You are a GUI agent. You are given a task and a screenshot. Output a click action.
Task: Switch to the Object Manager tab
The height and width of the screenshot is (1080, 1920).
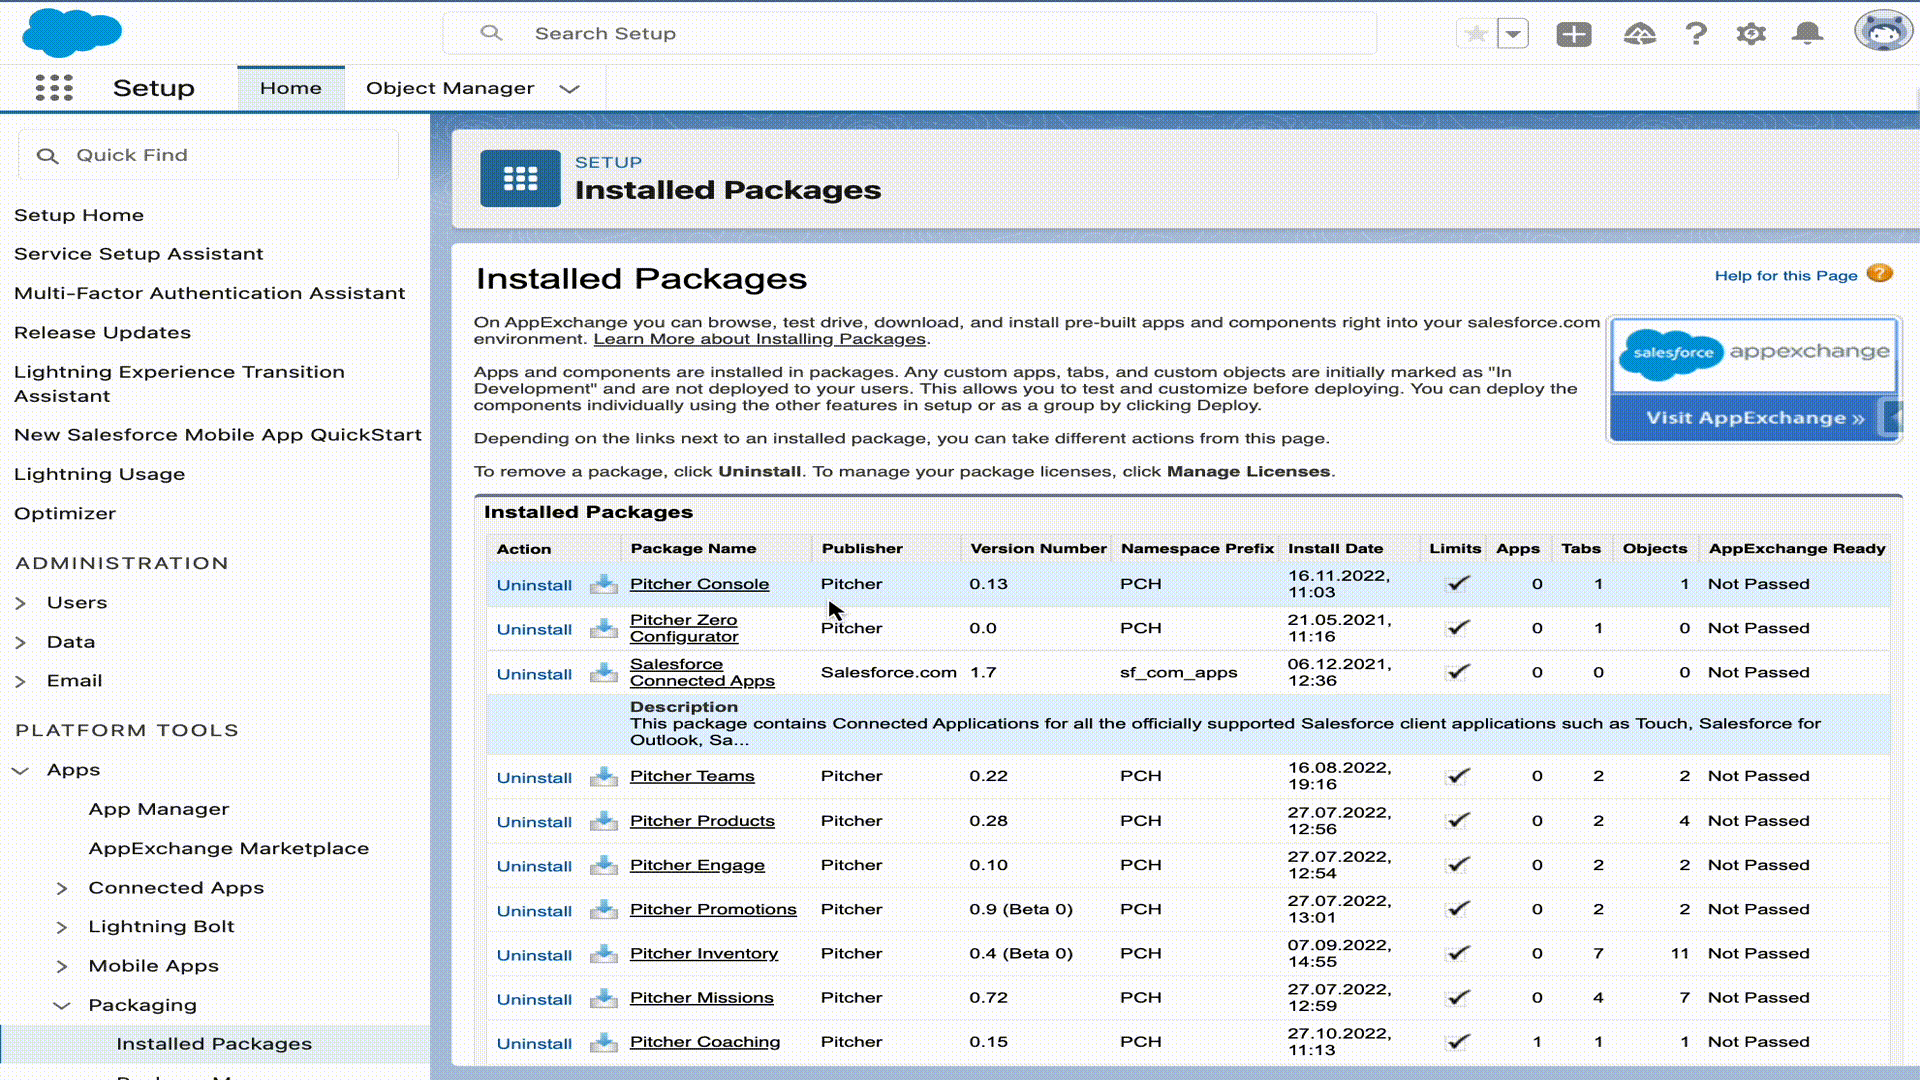coord(450,88)
